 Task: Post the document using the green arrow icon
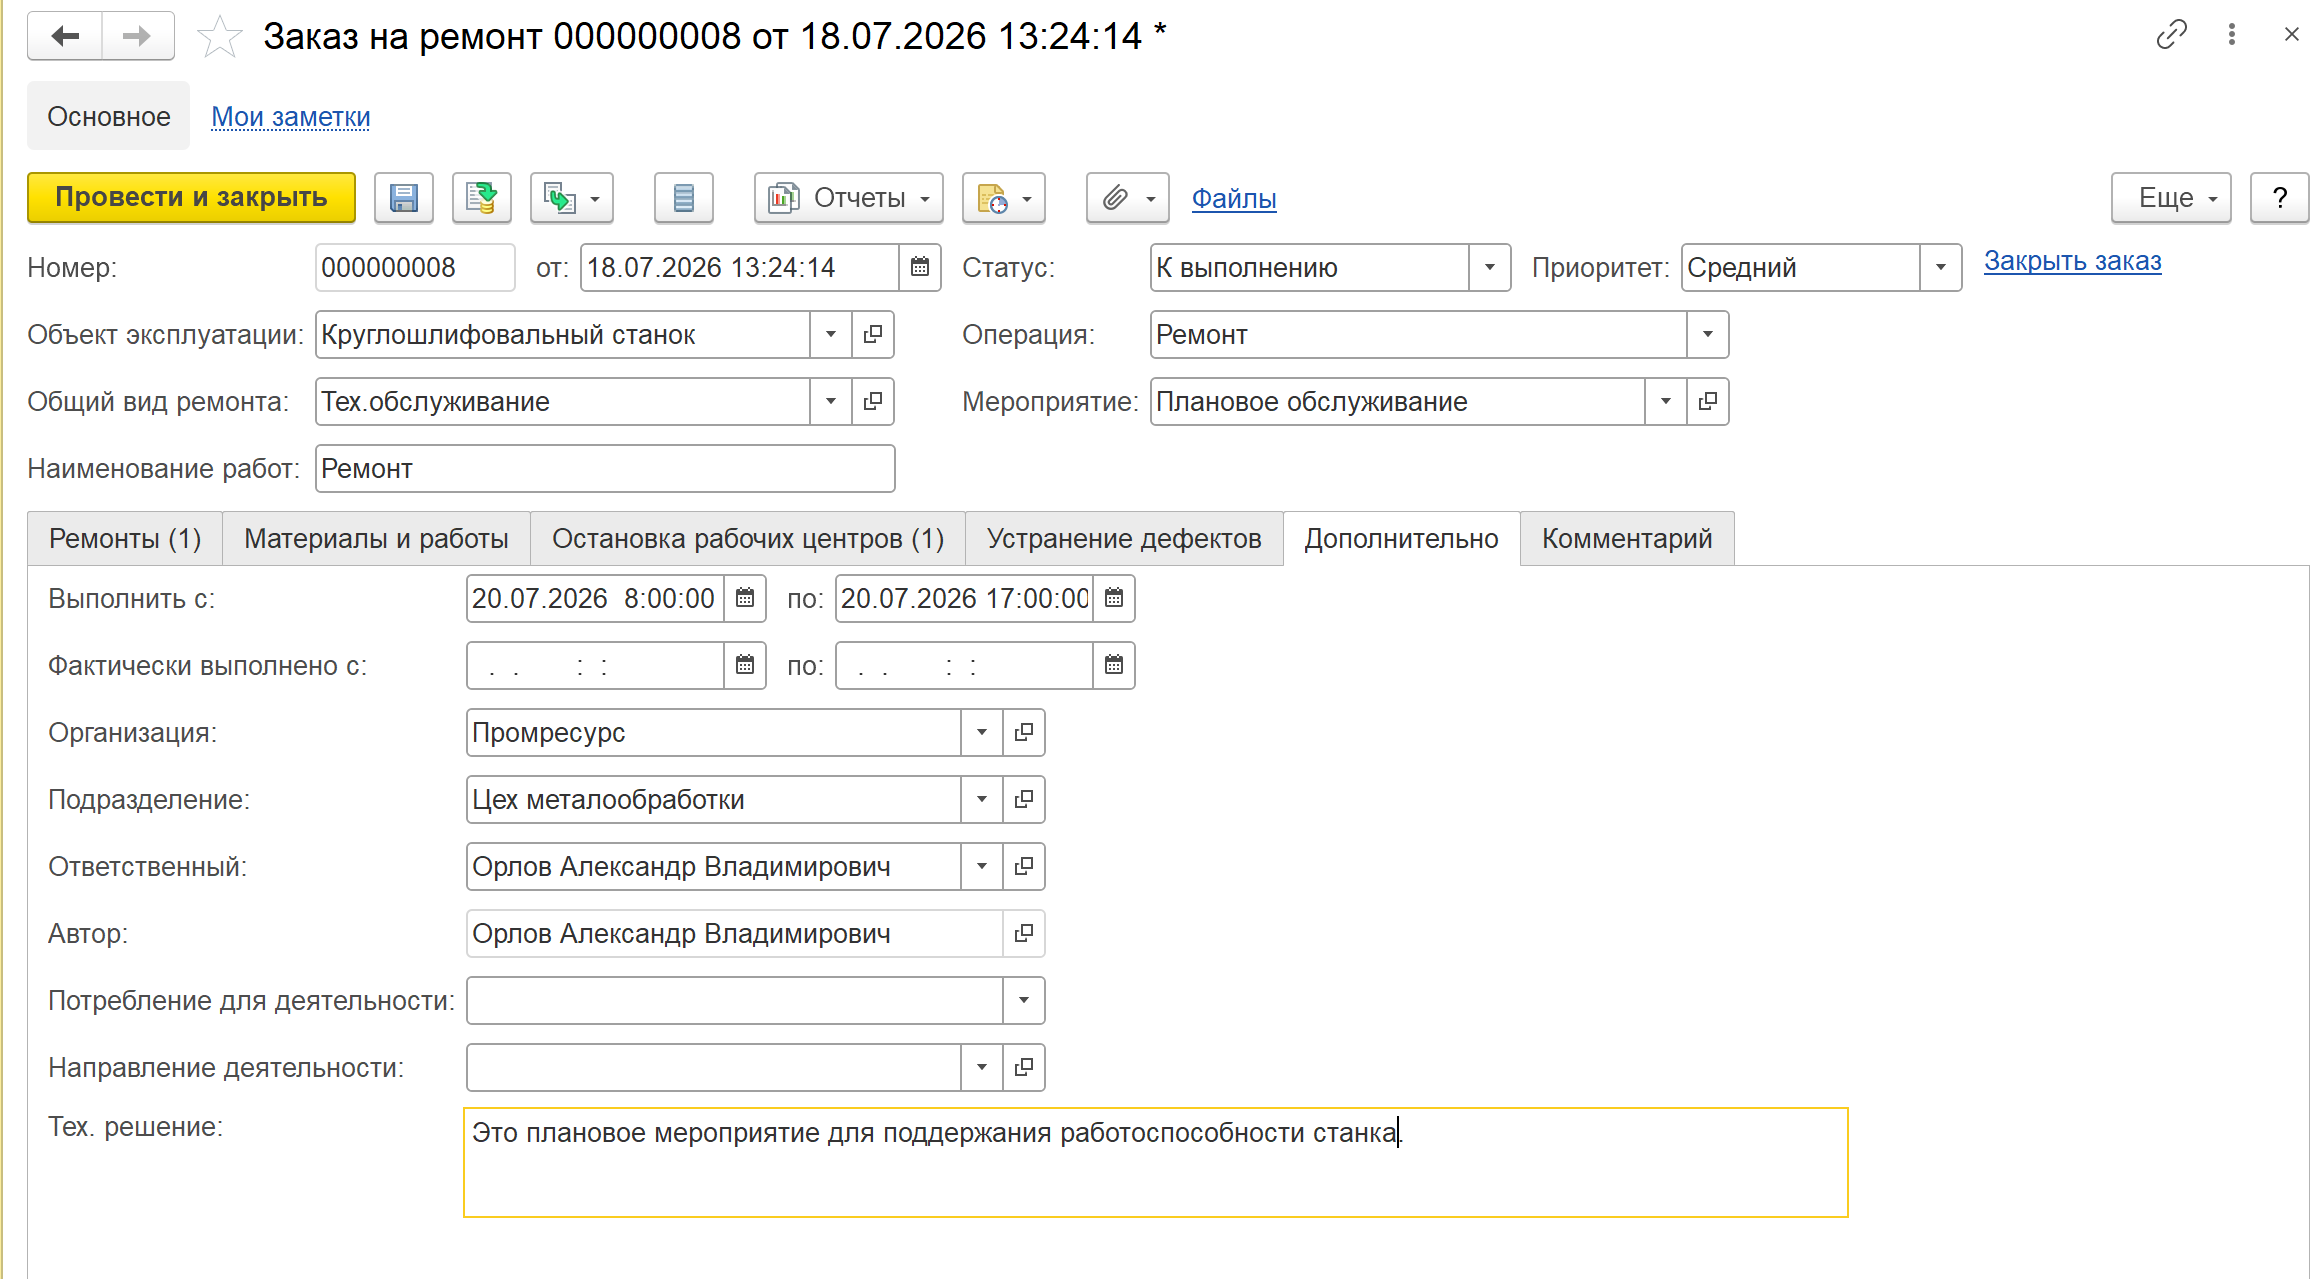[x=481, y=198]
